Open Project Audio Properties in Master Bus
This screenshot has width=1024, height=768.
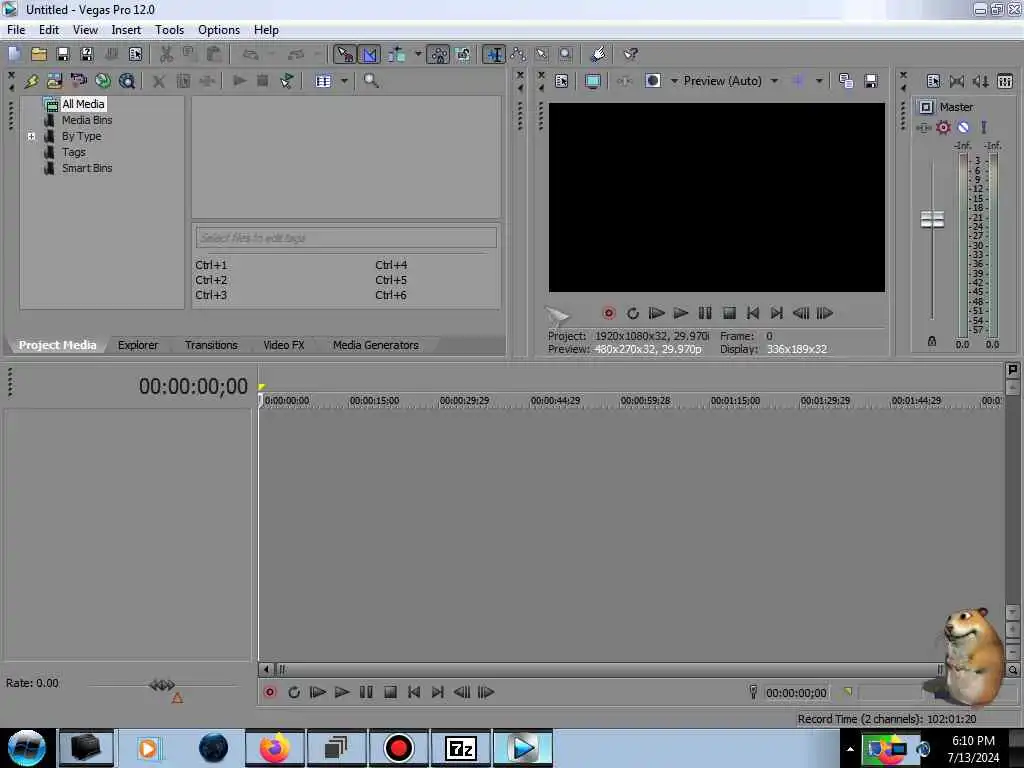pyautogui.click(x=933, y=81)
